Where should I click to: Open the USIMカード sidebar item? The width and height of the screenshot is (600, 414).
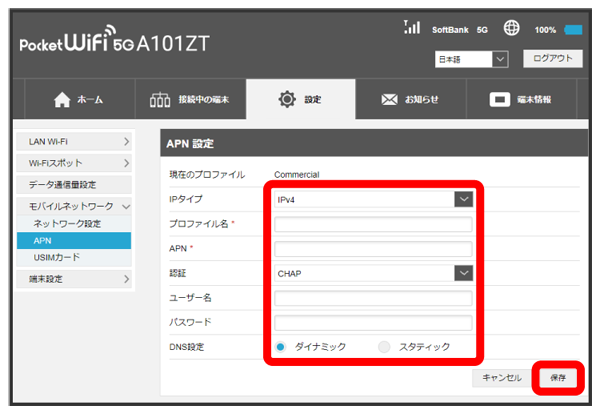(x=57, y=258)
